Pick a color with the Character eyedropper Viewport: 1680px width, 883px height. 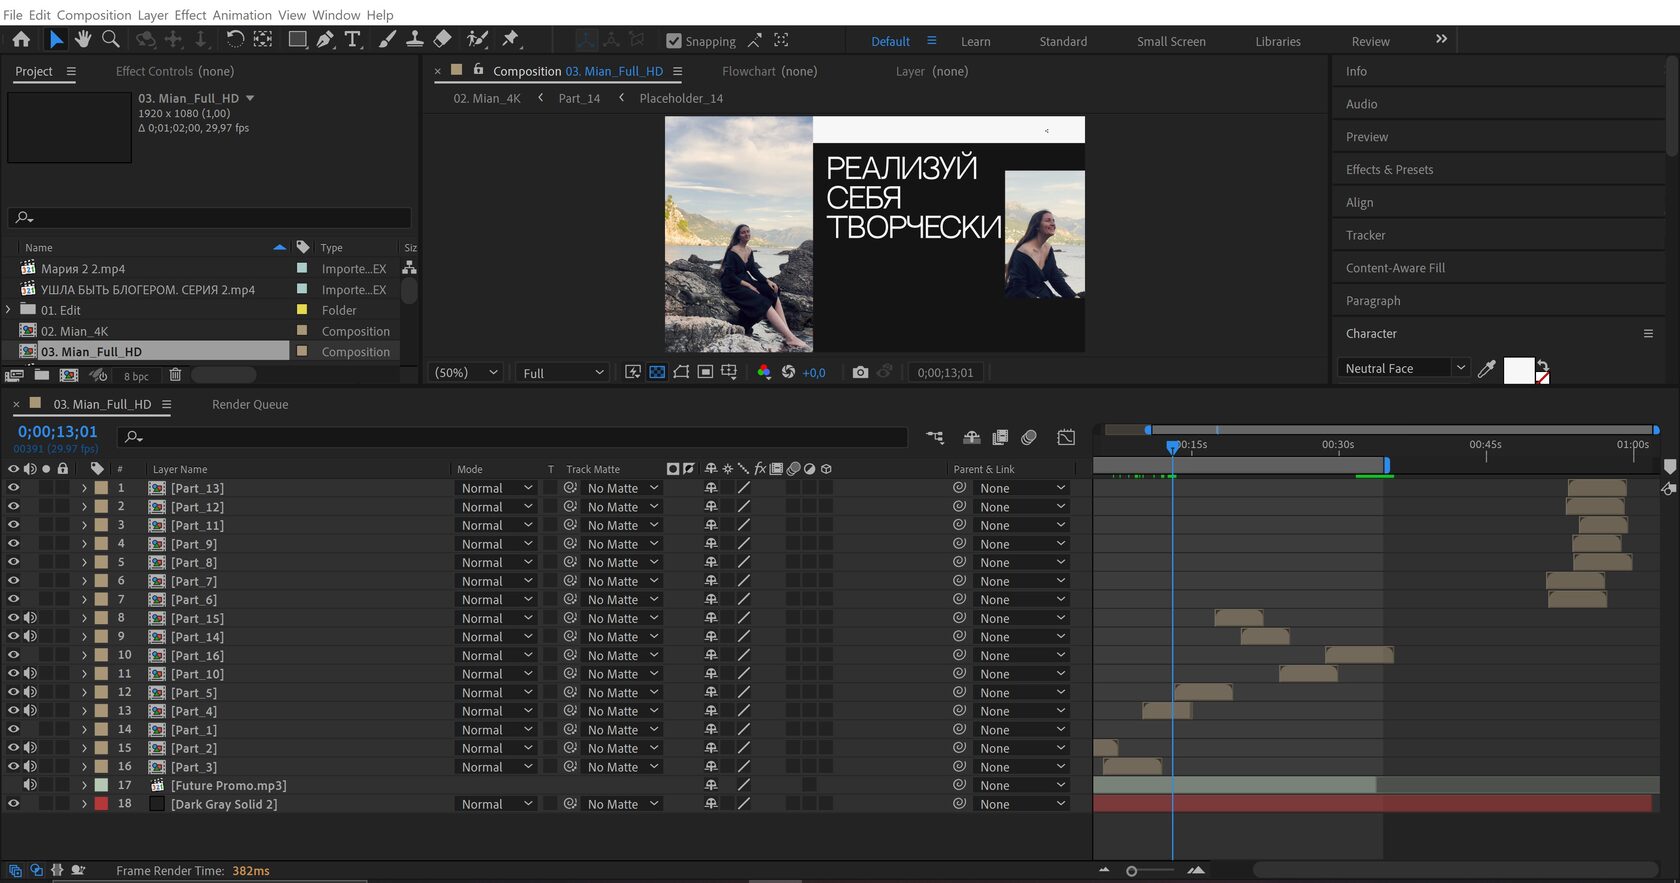pyautogui.click(x=1487, y=369)
